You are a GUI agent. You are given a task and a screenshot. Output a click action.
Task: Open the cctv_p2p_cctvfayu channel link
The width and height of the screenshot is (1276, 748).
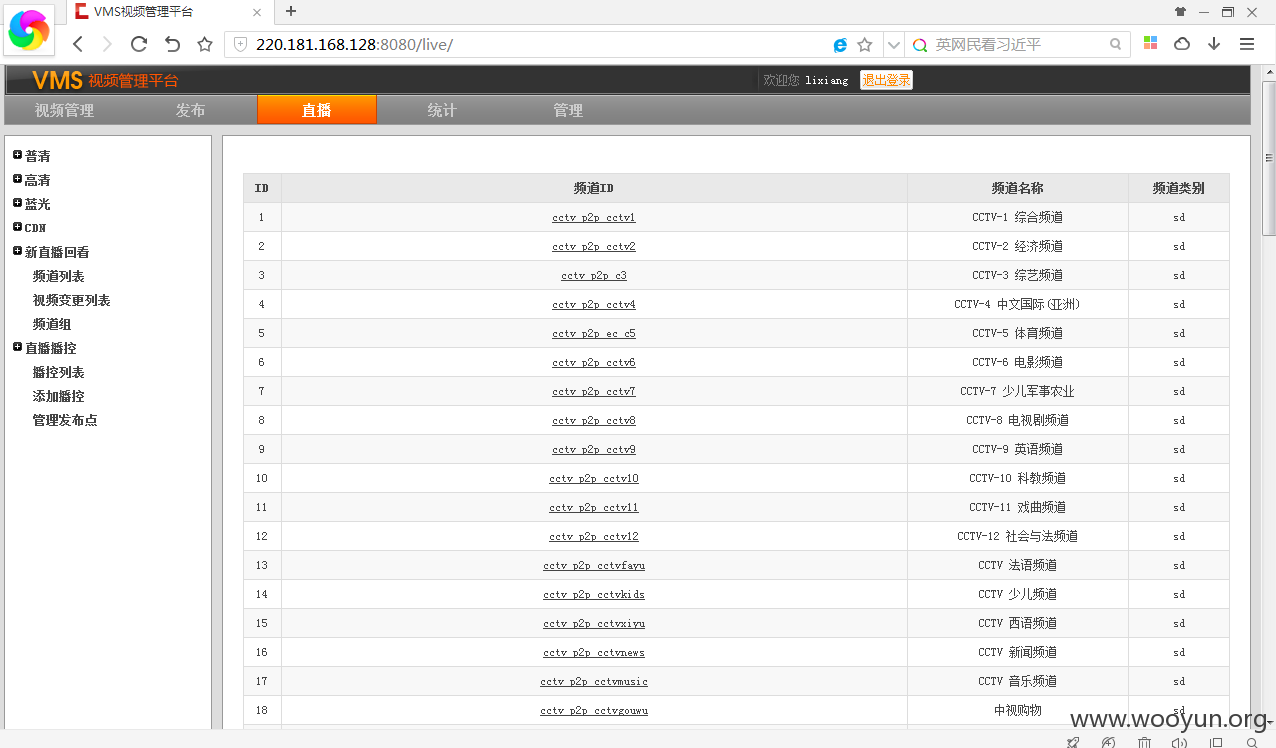point(594,565)
